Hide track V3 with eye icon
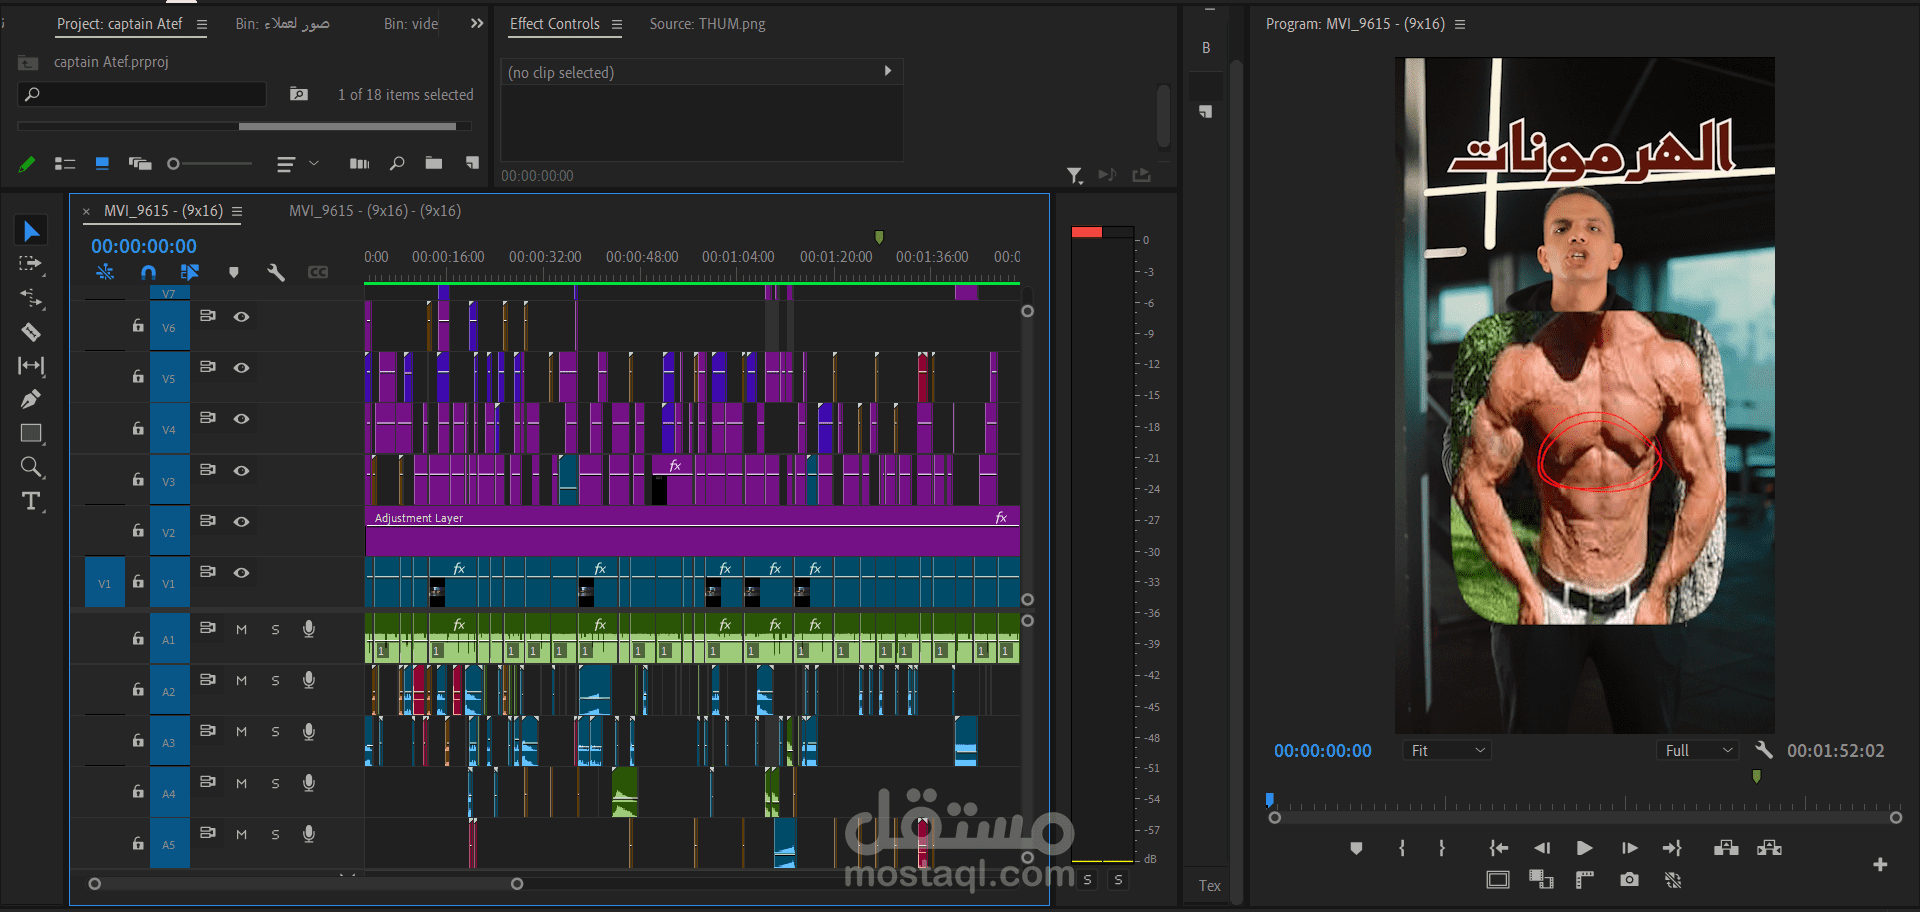Image resolution: width=1920 pixels, height=912 pixels. coord(241,471)
